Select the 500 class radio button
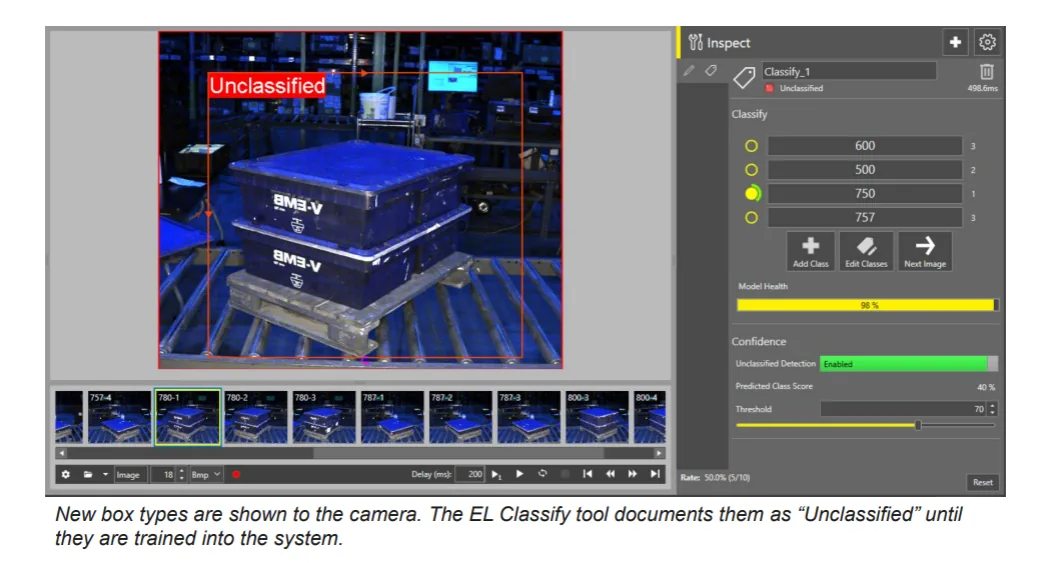The width and height of the screenshot is (1042, 563). [751, 169]
